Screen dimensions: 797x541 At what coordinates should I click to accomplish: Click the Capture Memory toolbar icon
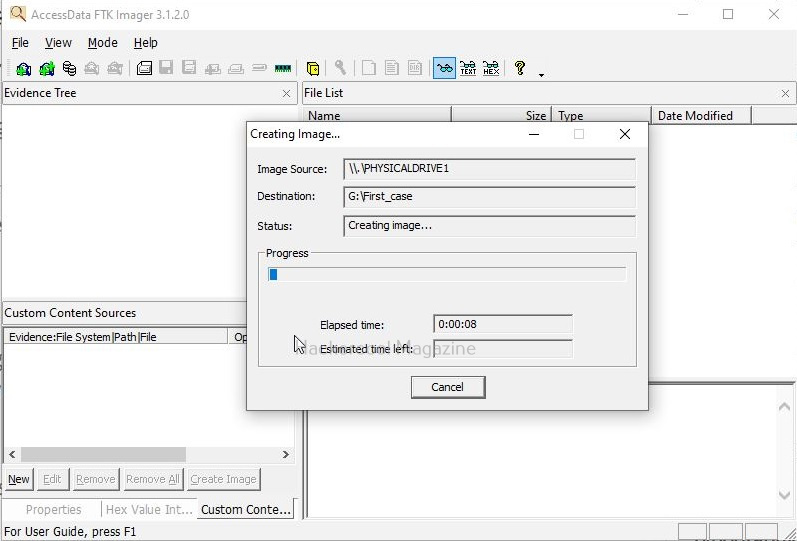[x=283, y=69]
